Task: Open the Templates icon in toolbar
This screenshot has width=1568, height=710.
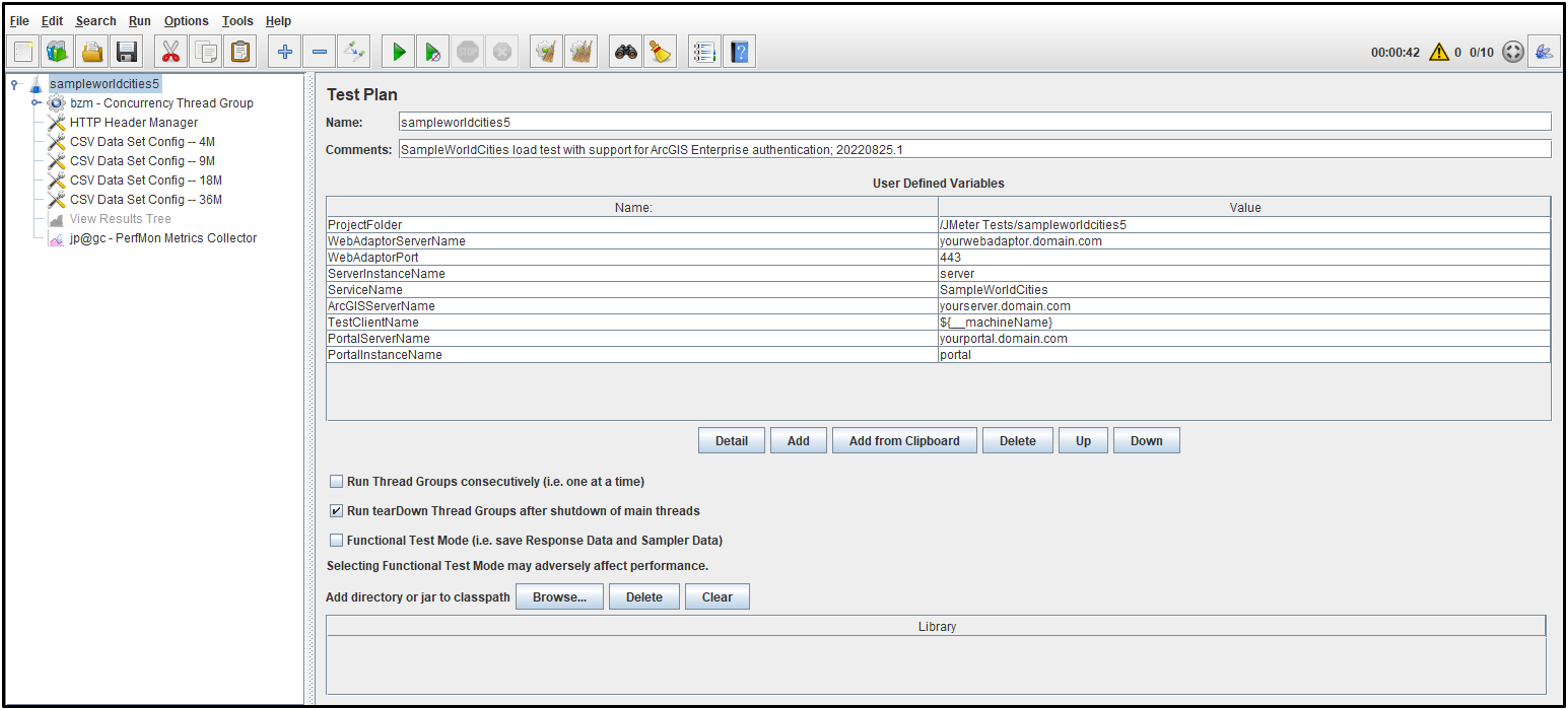Action: [58, 51]
